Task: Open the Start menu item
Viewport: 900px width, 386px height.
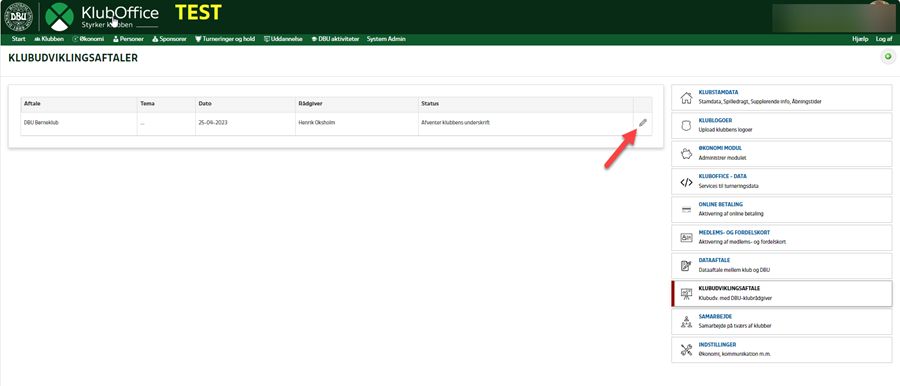Action: click(x=18, y=39)
